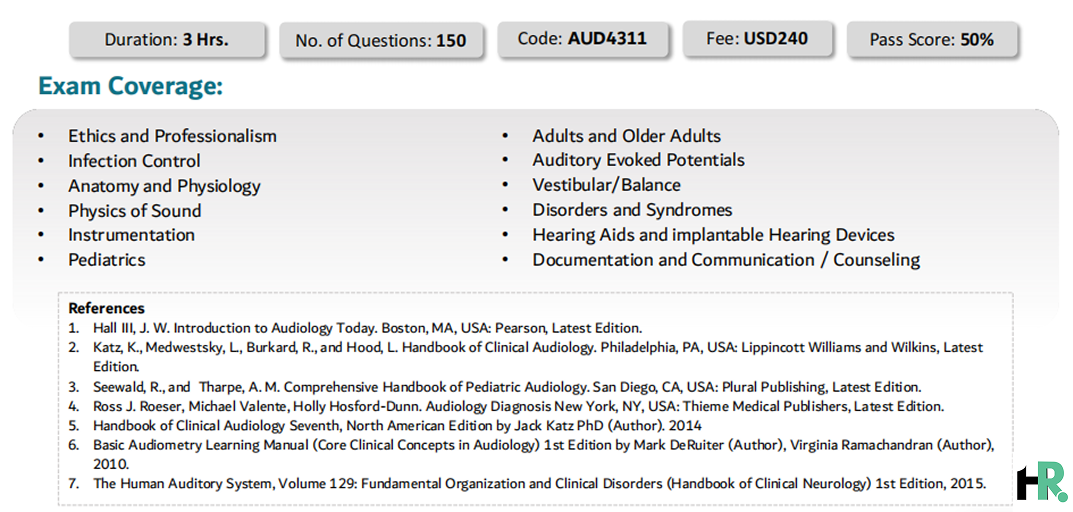Screen dimensions: 1073x512
Task: Click the Pass Score 50% badge
Action: [x=931, y=40]
